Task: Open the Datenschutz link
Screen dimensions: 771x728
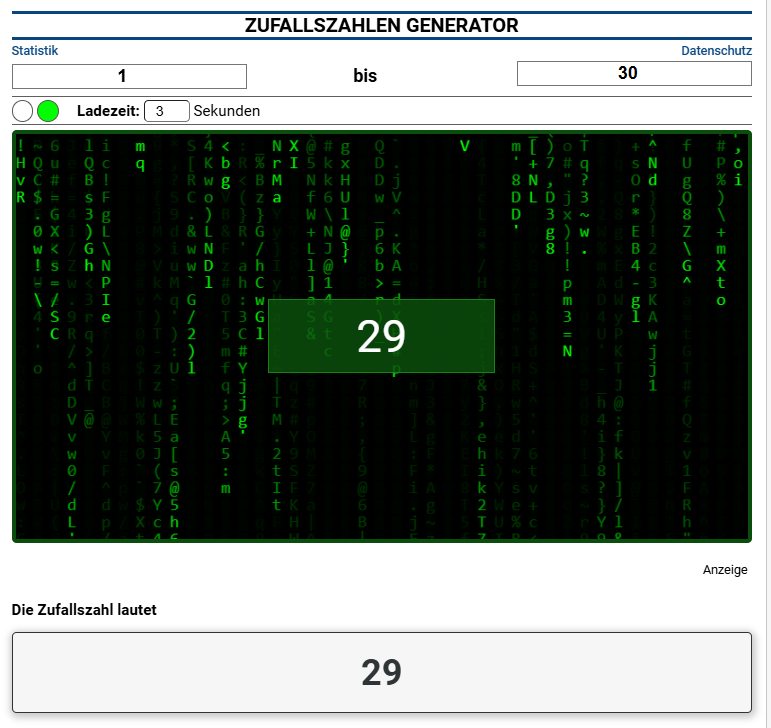Action: pos(716,50)
